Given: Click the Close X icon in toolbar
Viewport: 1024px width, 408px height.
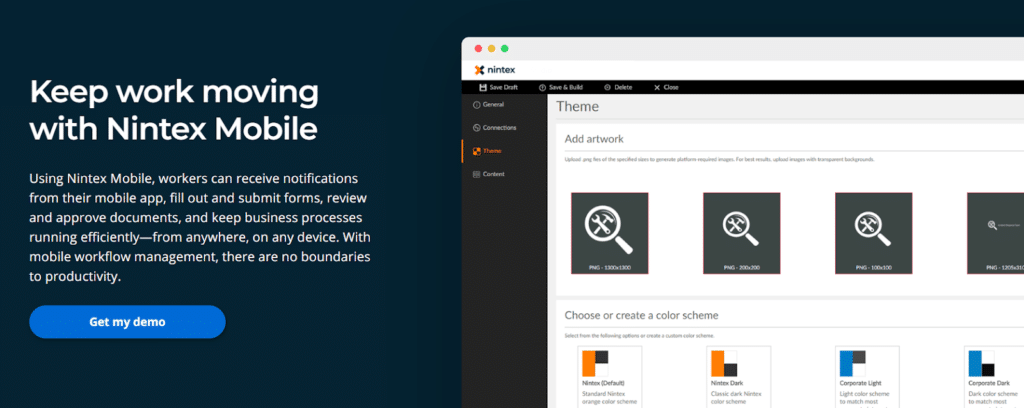Looking at the screenshot, I should [657, 88].
